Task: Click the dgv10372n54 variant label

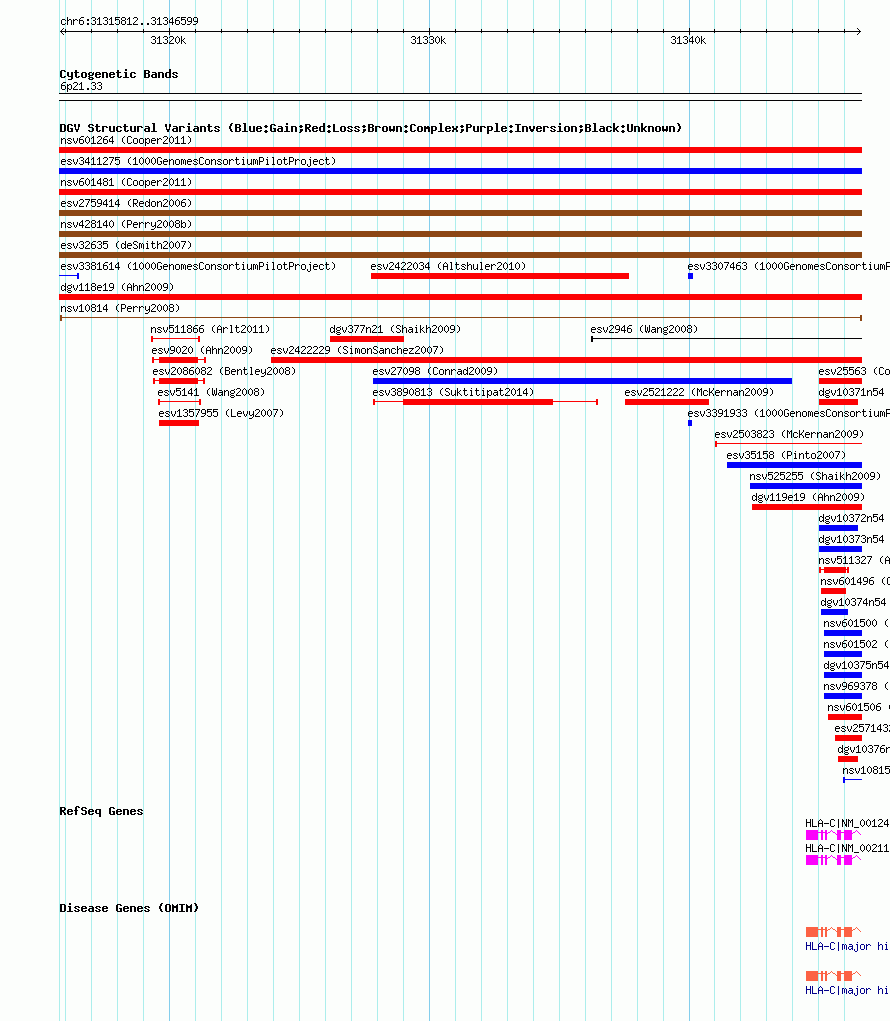Action: point(852,518)
